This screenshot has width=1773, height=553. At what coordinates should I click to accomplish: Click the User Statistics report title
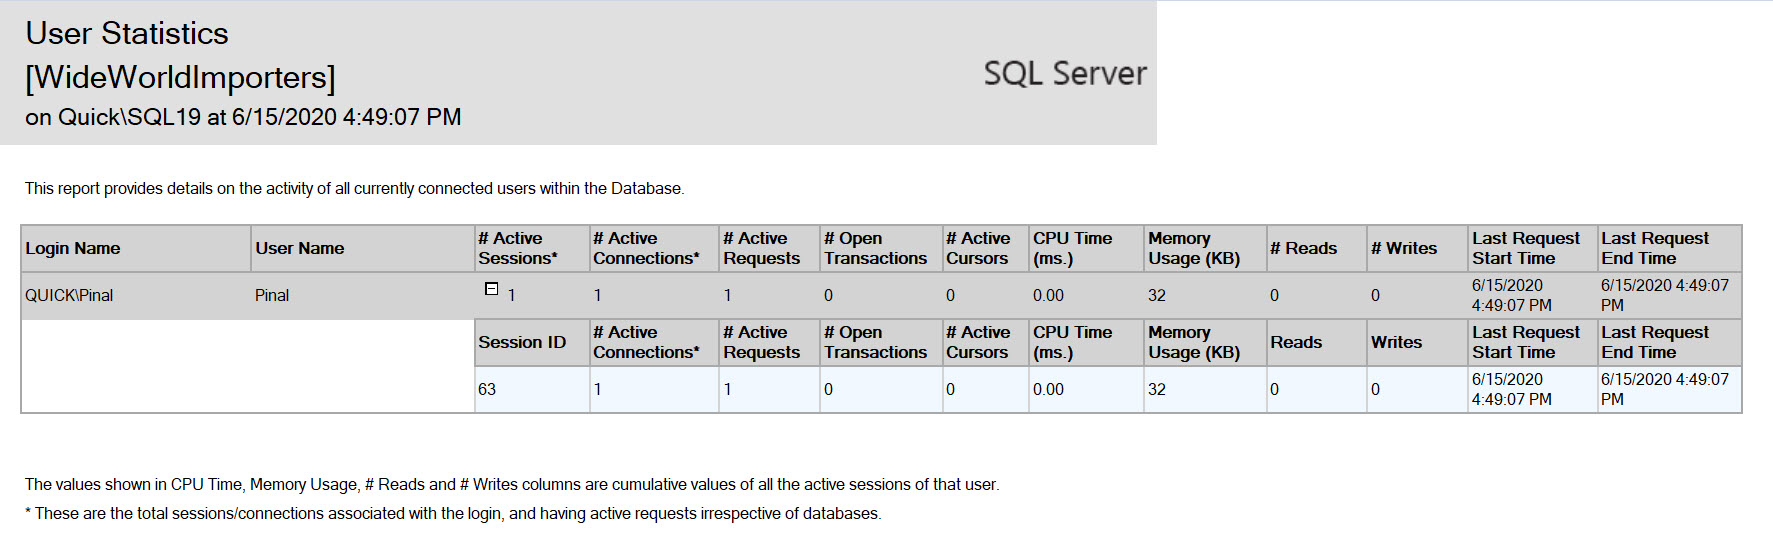[127, 33]
